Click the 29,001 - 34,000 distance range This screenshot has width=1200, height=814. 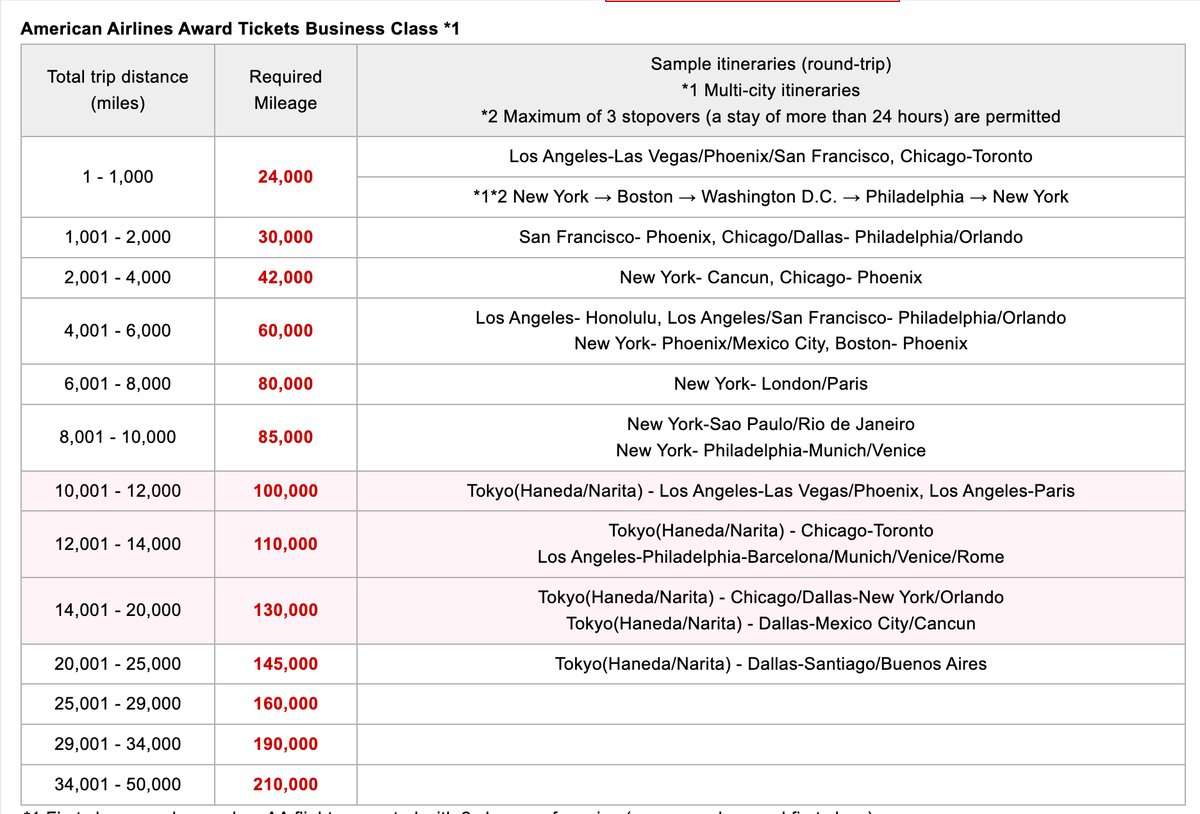tap(117, 744)
